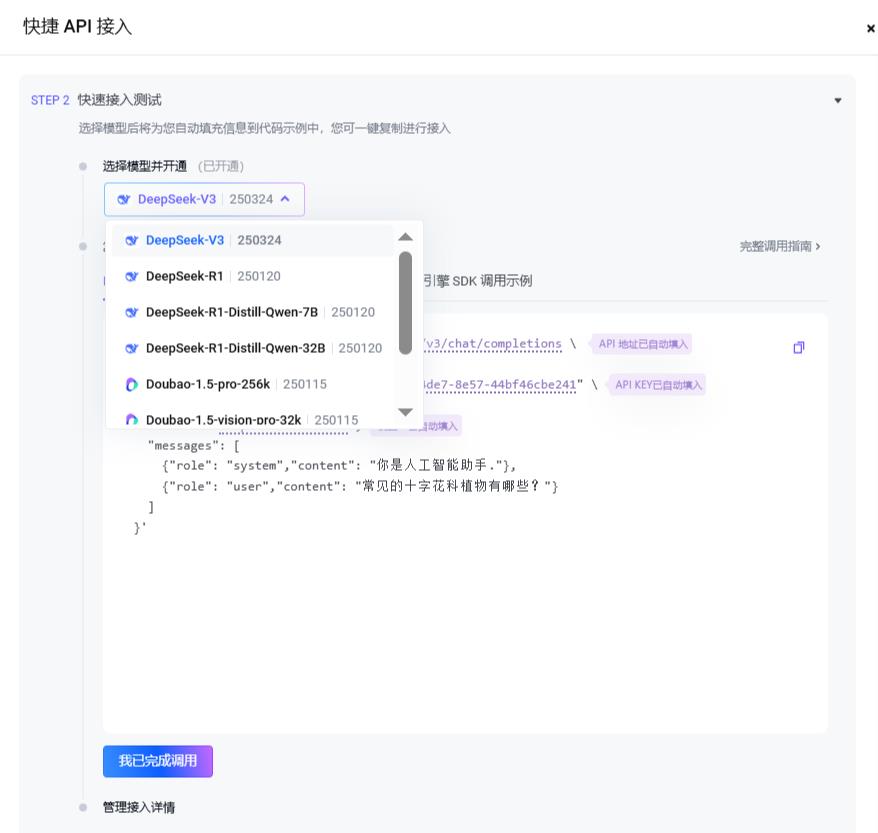878x833 pixels.
Task: Click the v3/chat/completions API URL
Action: point(494,344)
